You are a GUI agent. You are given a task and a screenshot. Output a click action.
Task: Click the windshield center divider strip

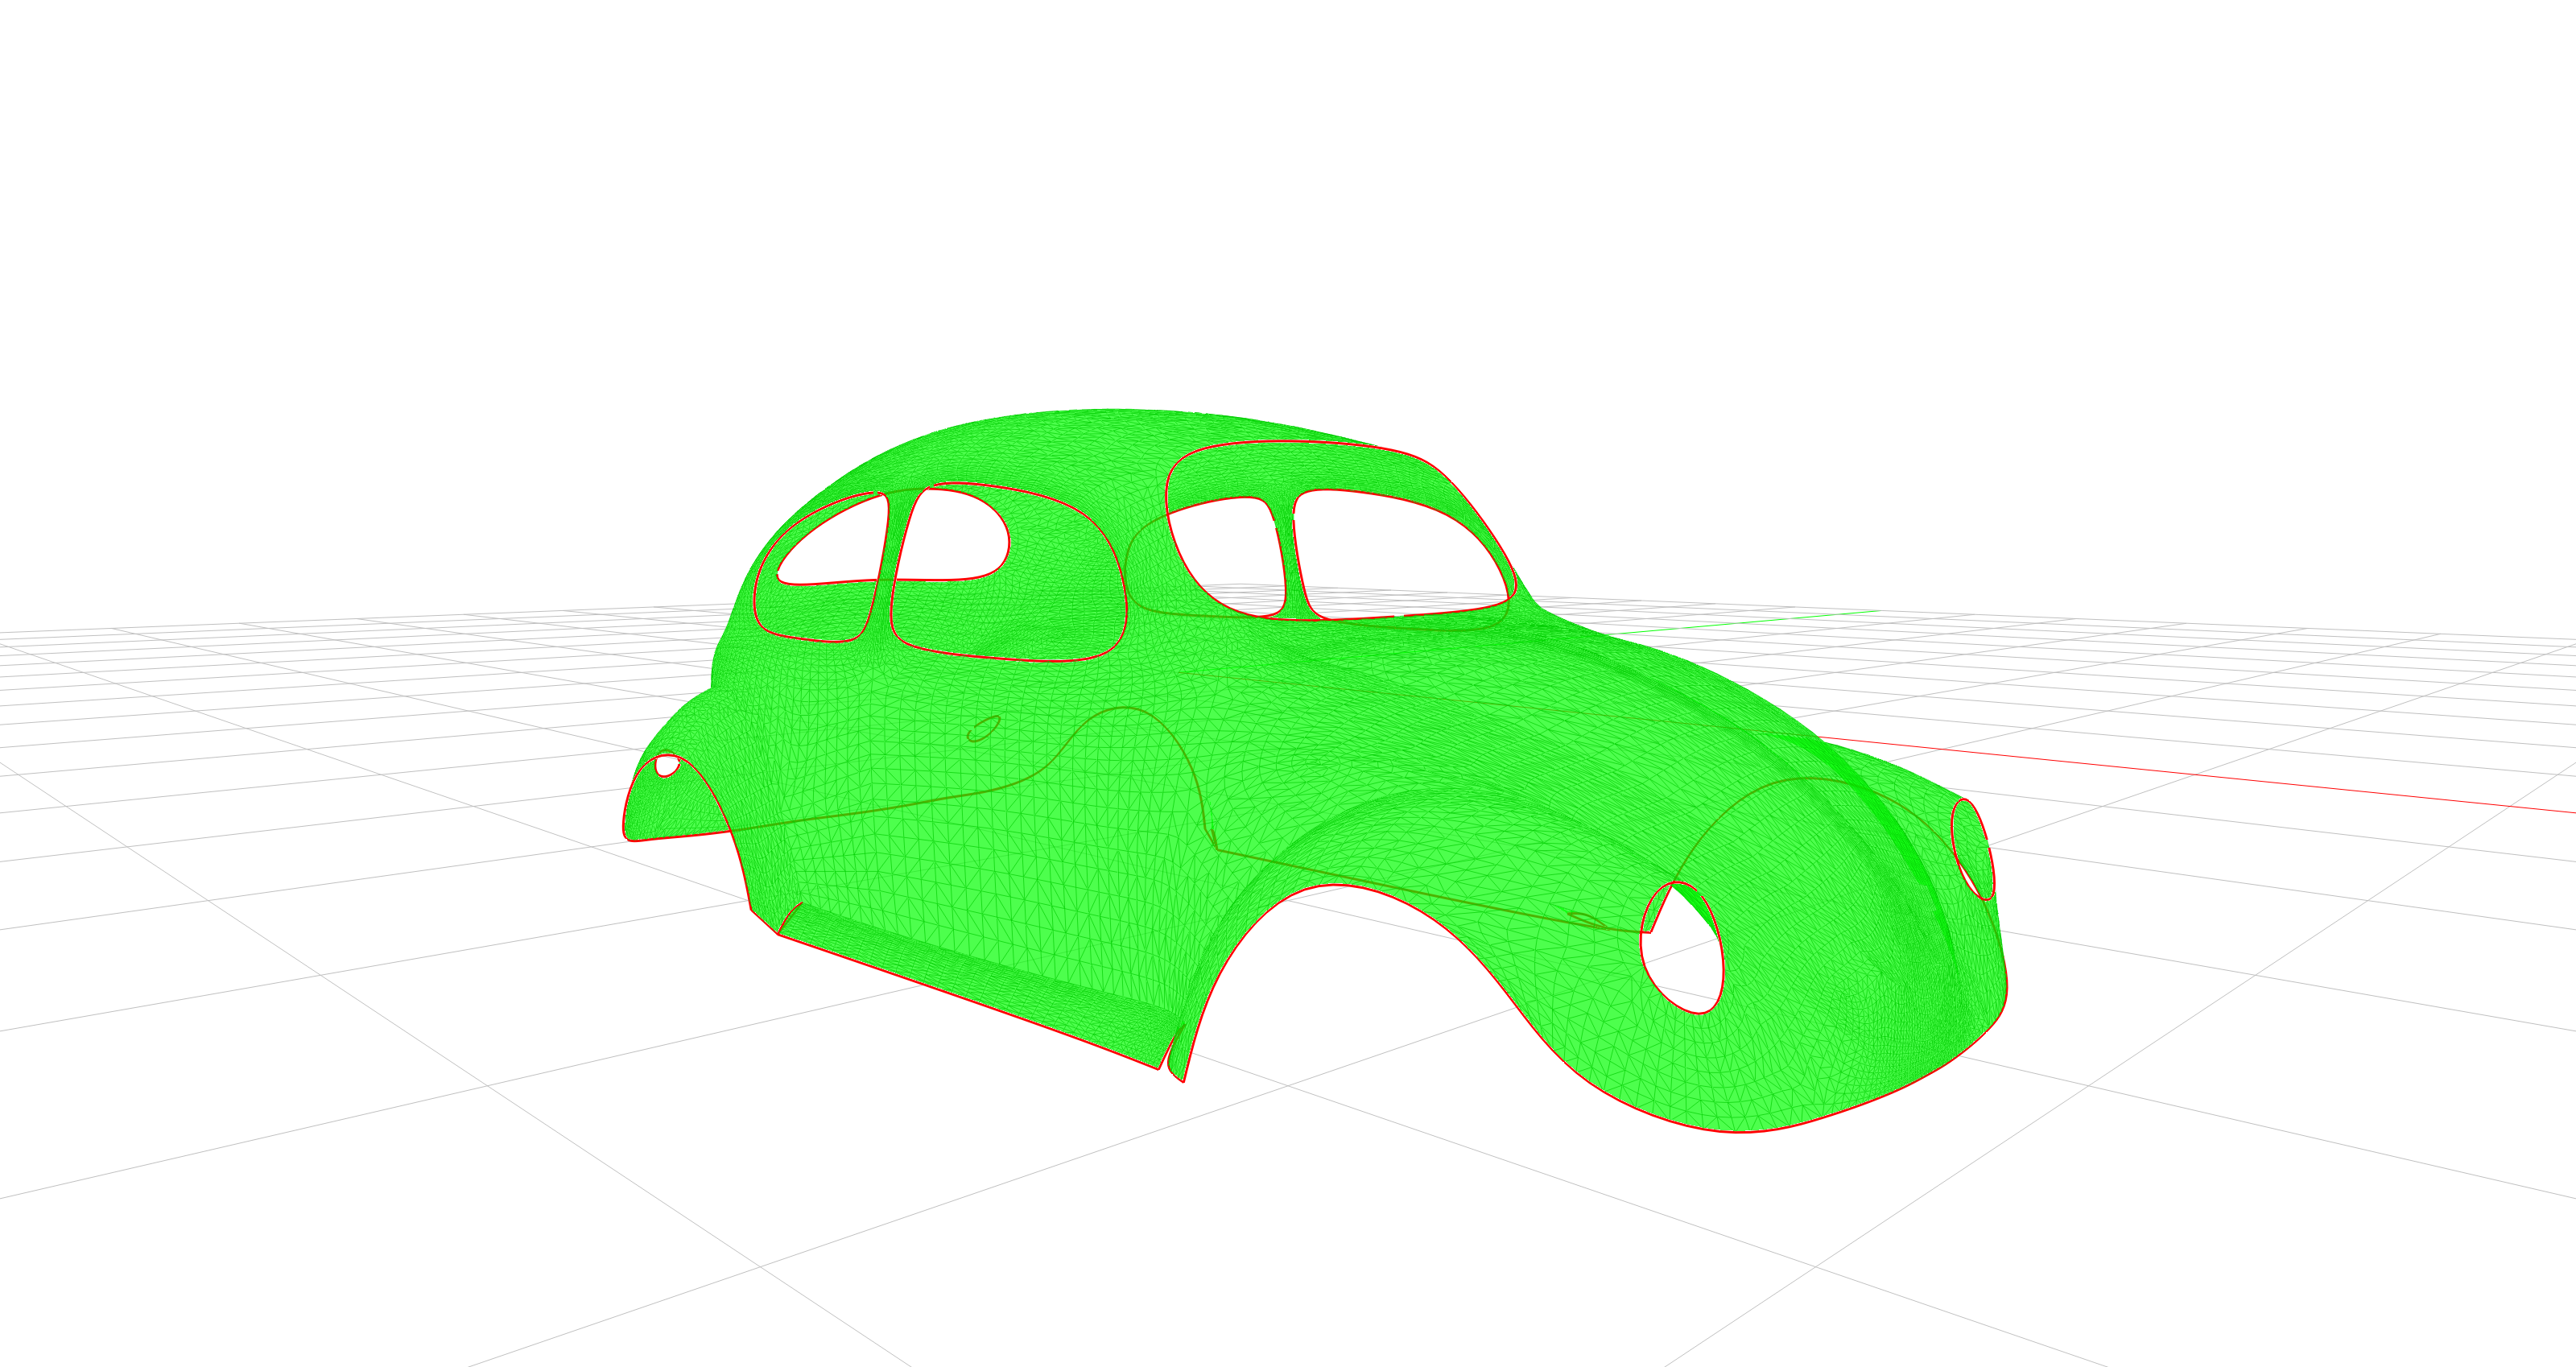coord(1289,560)
